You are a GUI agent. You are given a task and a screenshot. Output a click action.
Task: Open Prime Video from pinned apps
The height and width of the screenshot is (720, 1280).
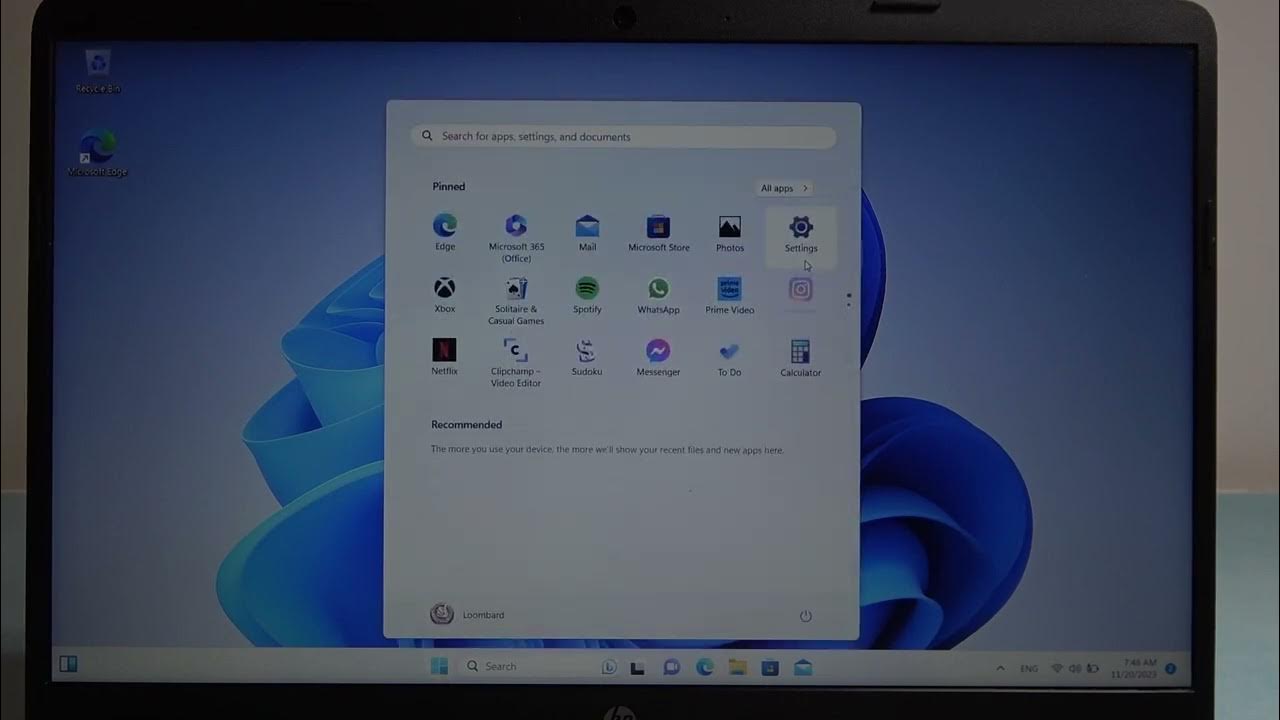pyautogui.click(x=729, y=294)
